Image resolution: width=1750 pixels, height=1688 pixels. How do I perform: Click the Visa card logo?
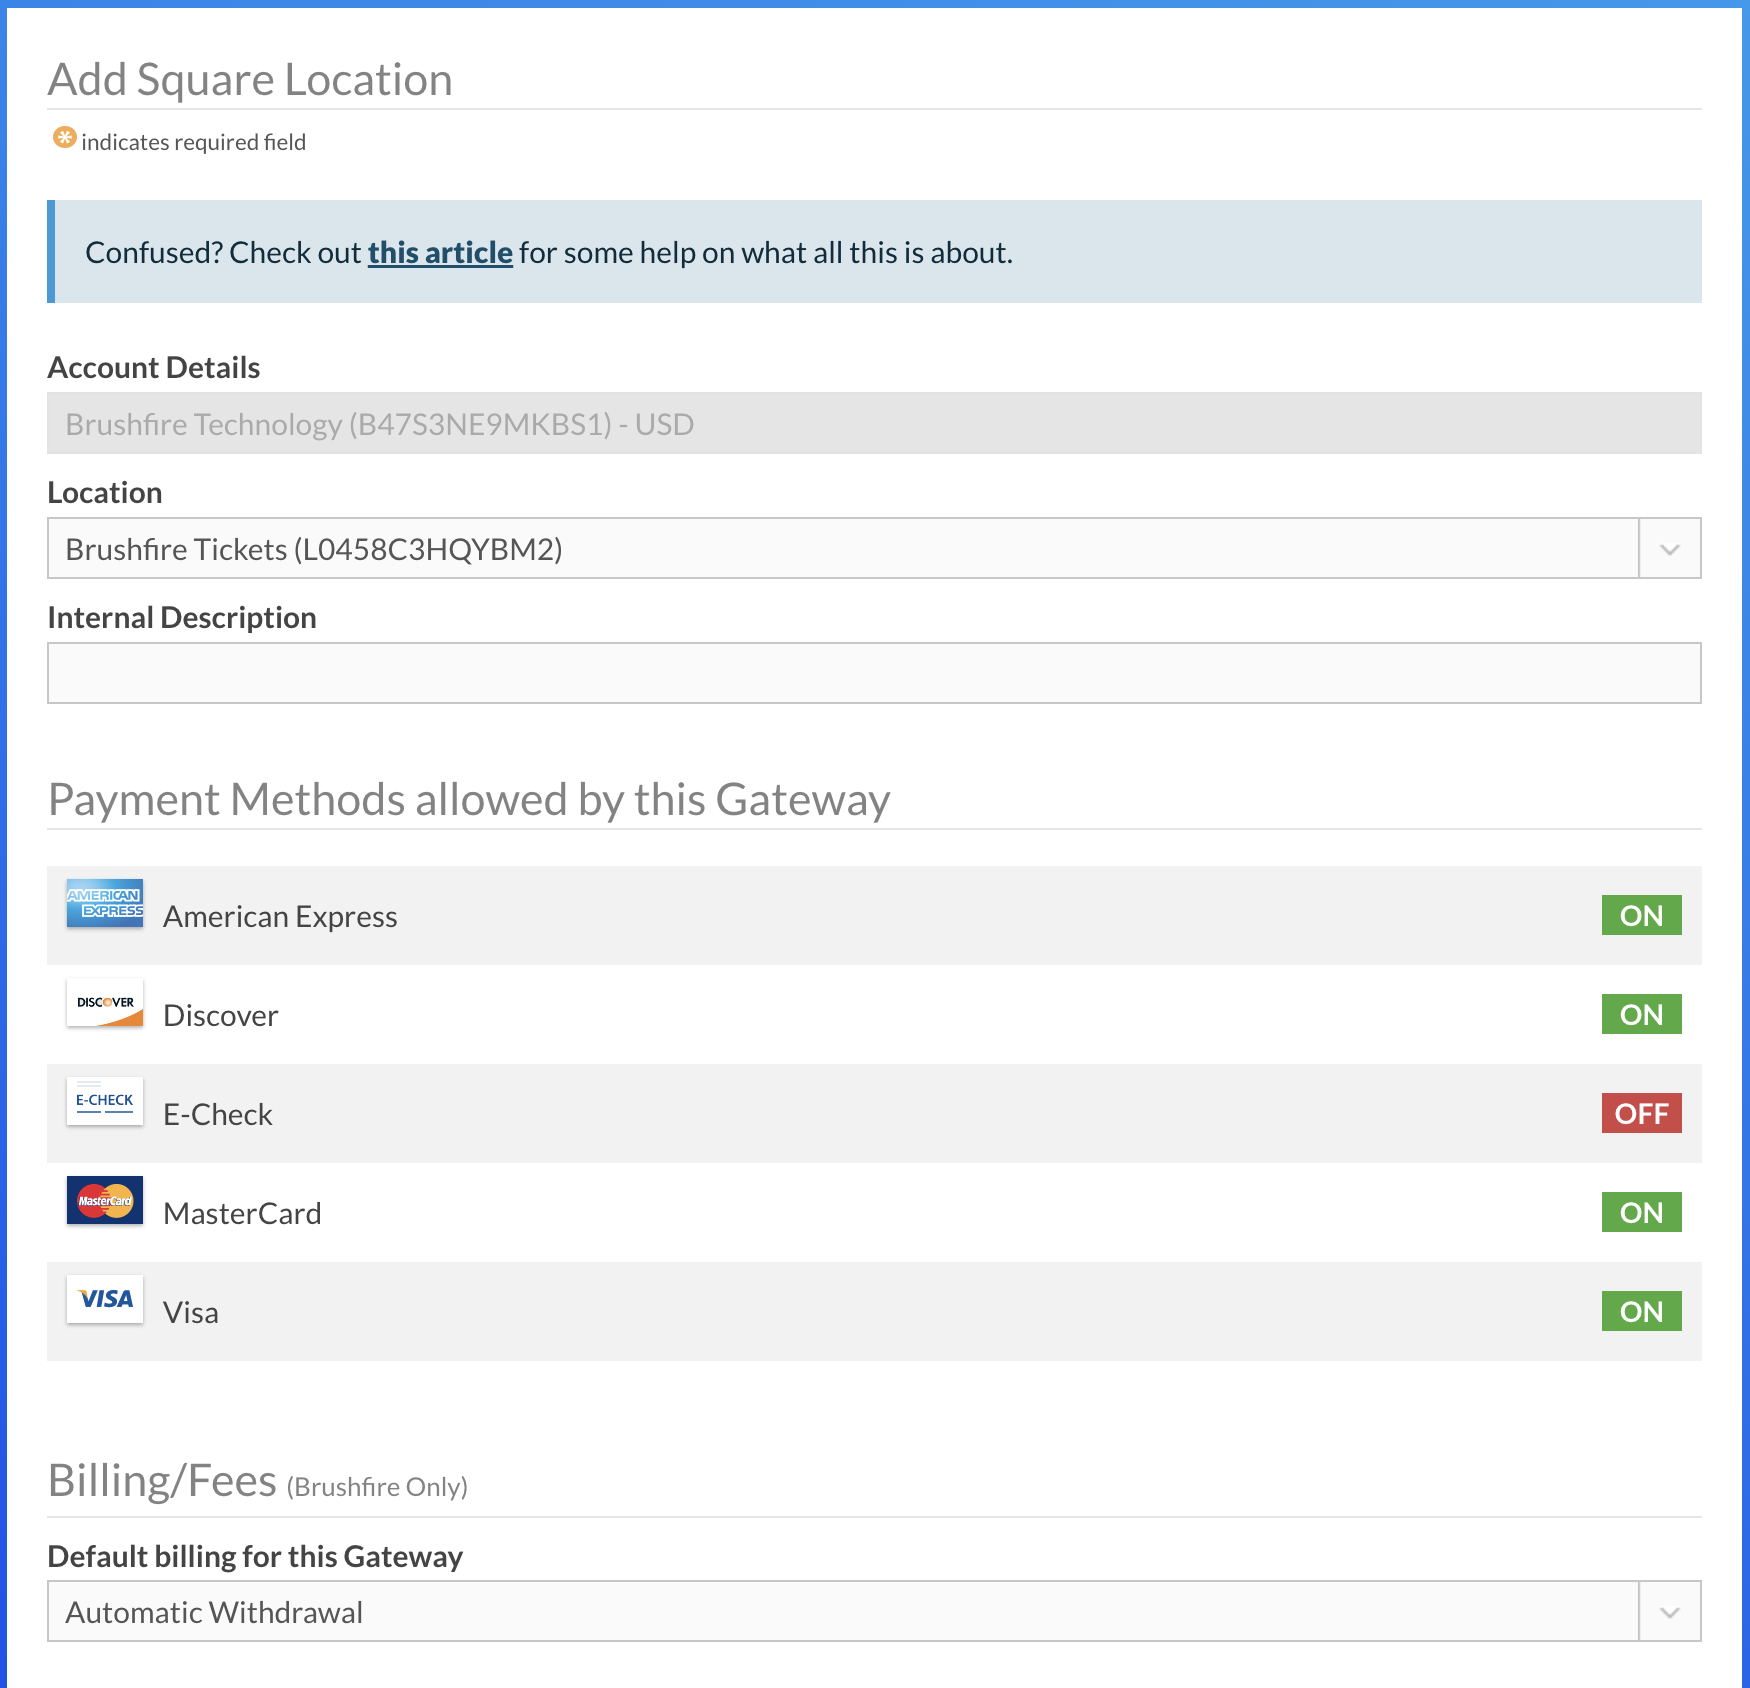tap(105, 1299)
